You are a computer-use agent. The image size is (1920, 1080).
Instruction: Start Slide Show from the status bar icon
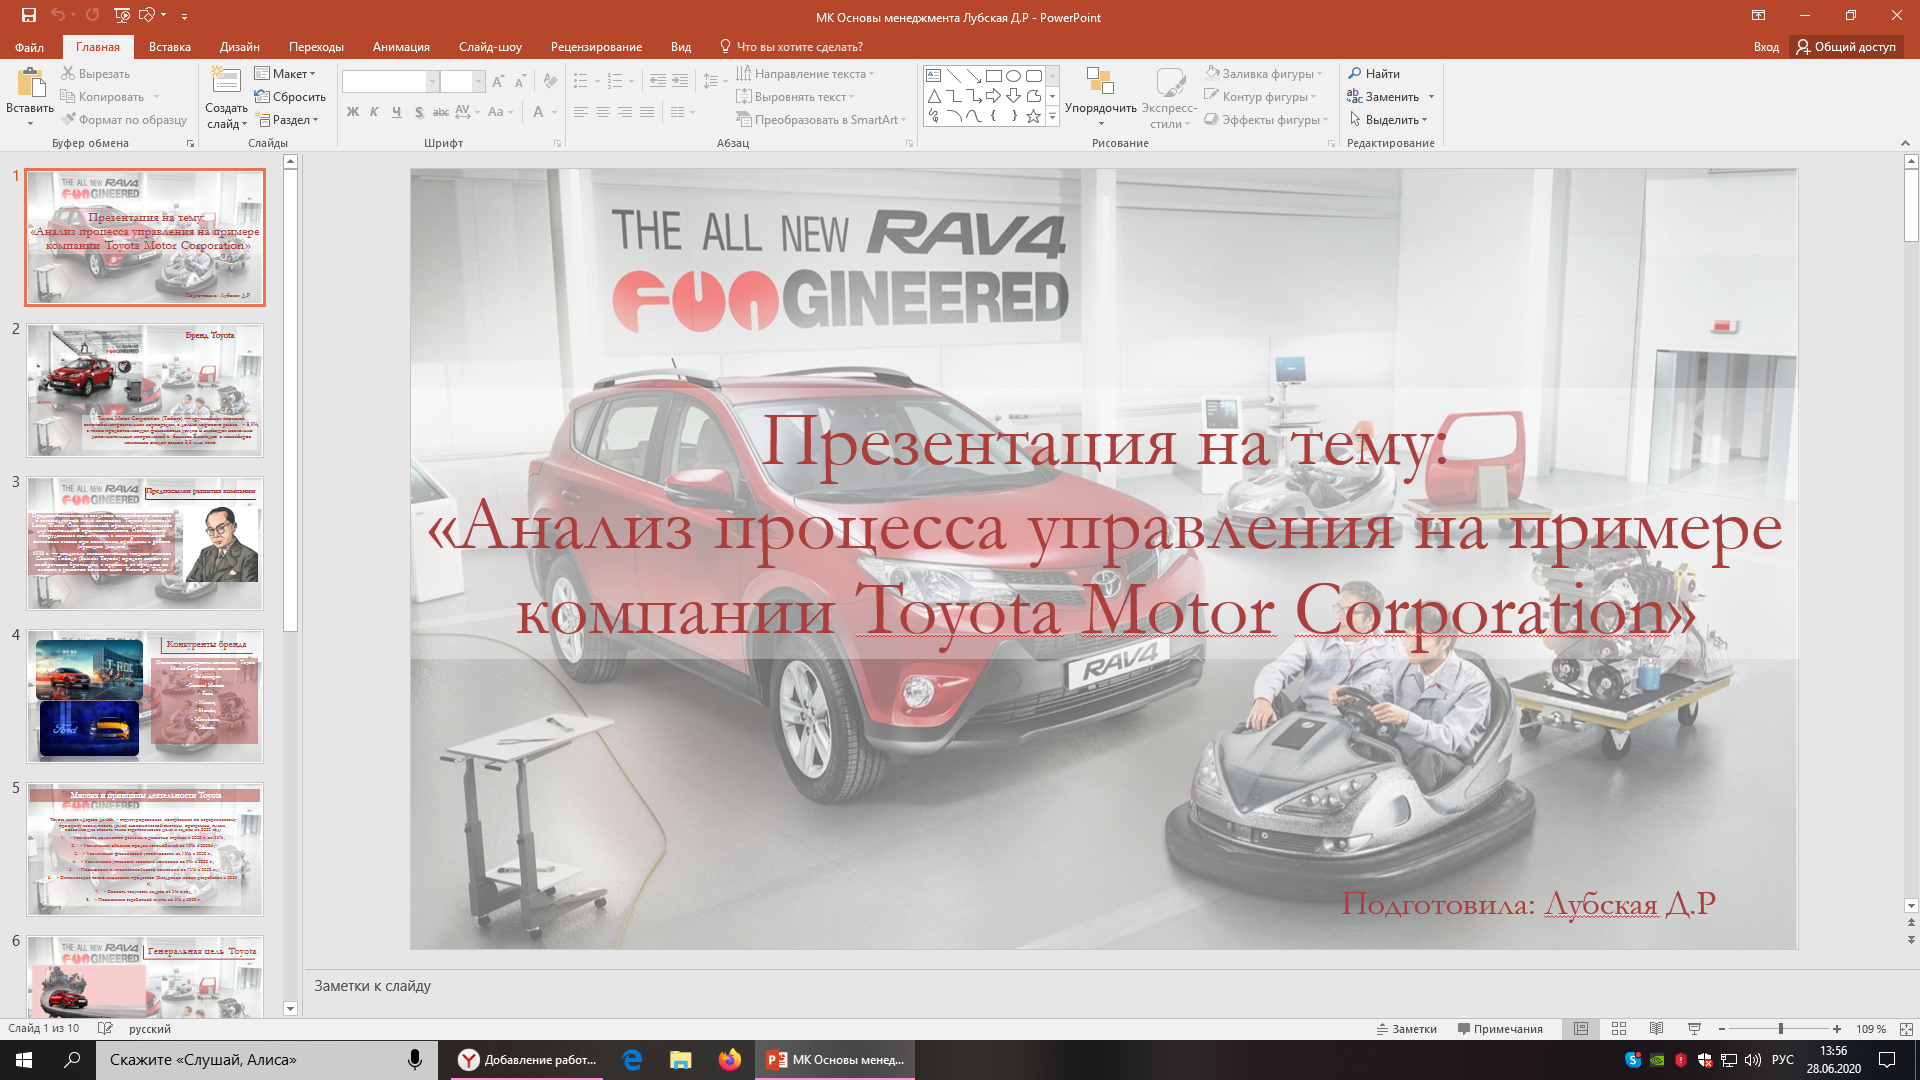coord(1694,1028)
